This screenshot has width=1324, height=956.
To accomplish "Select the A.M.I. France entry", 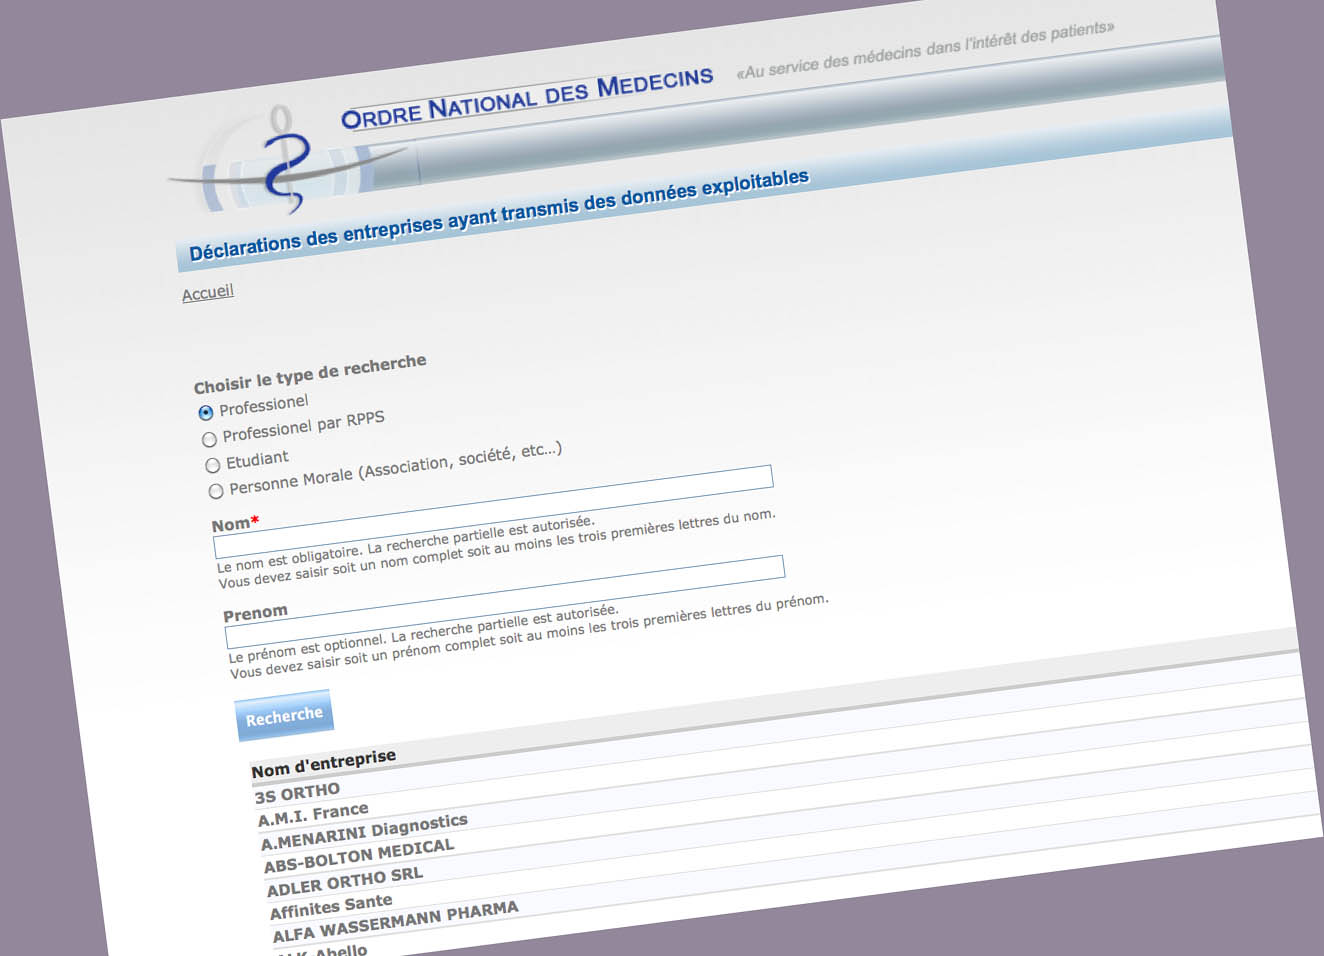I will [313, 815].
